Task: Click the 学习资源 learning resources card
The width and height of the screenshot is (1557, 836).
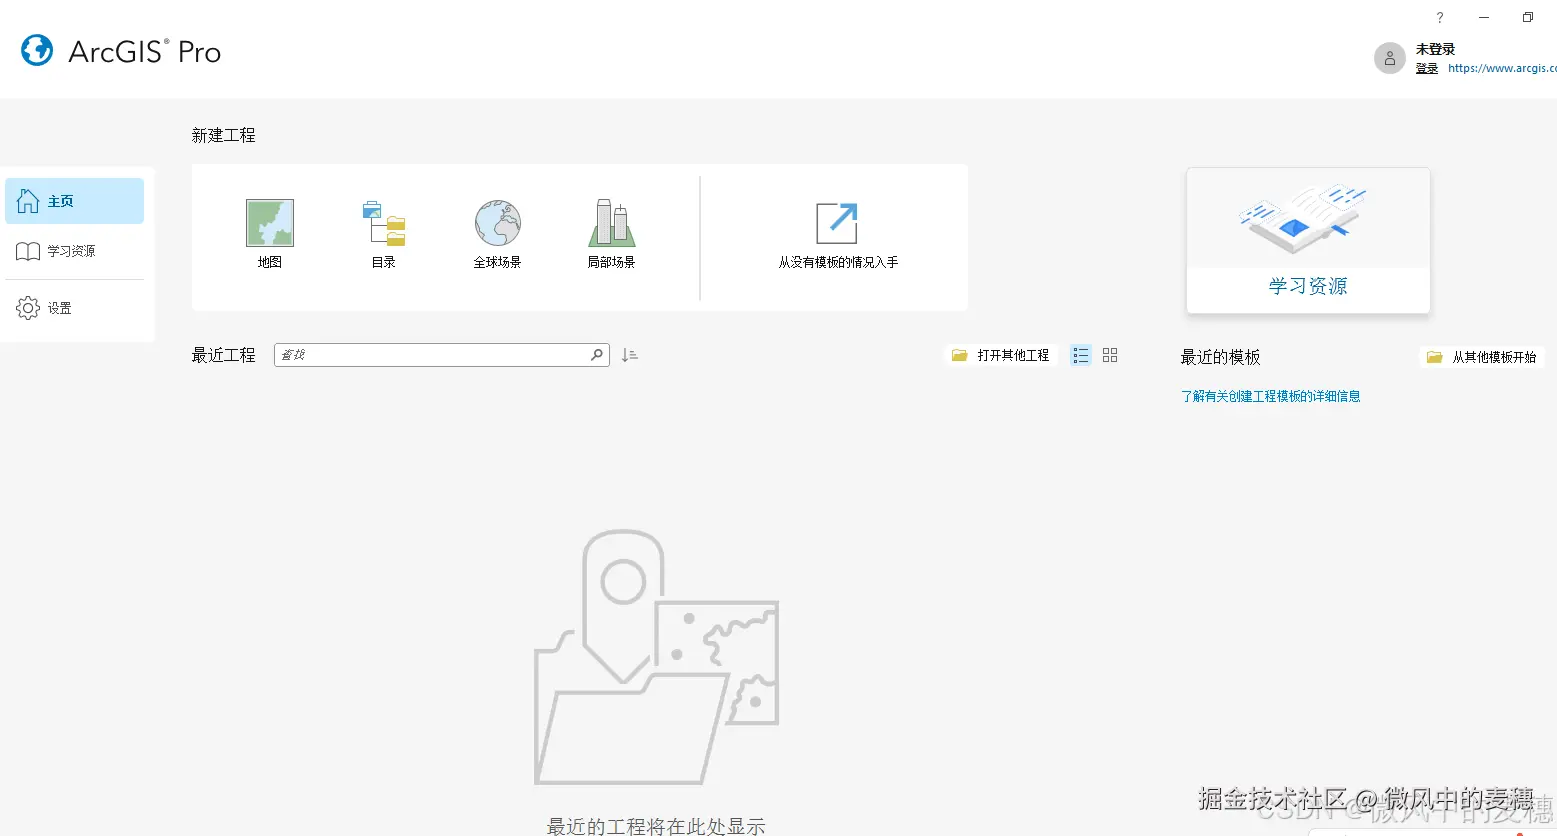Action: coord(1308,241)
